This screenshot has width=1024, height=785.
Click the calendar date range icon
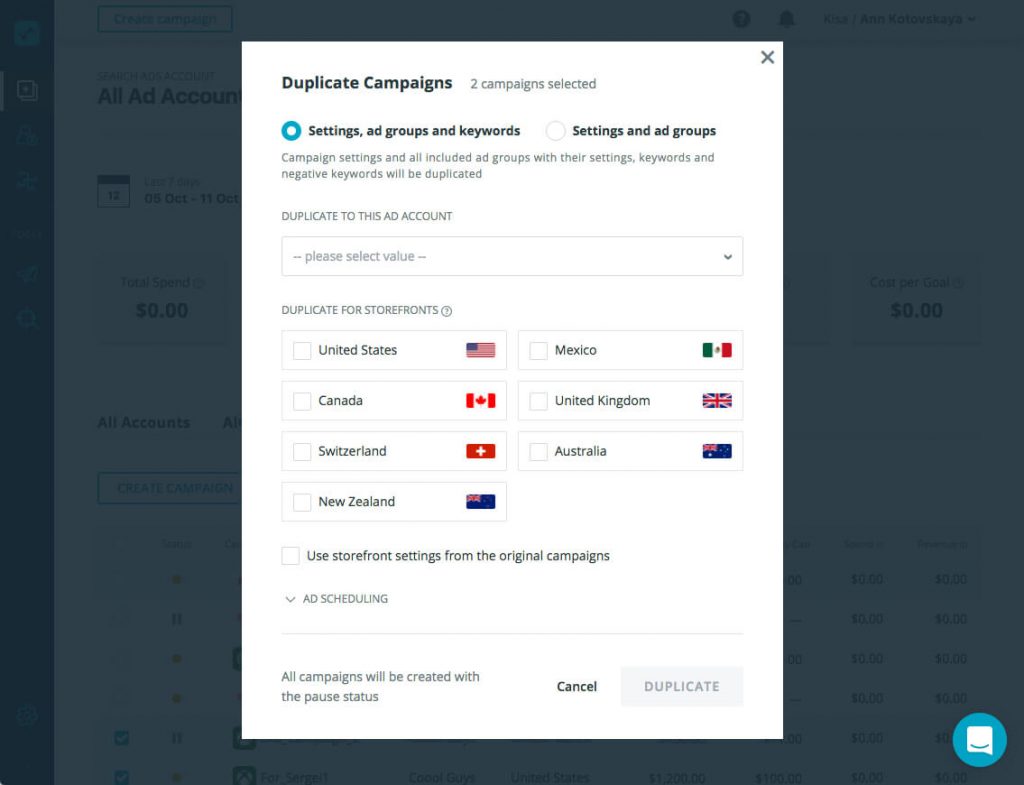point(113,191)
